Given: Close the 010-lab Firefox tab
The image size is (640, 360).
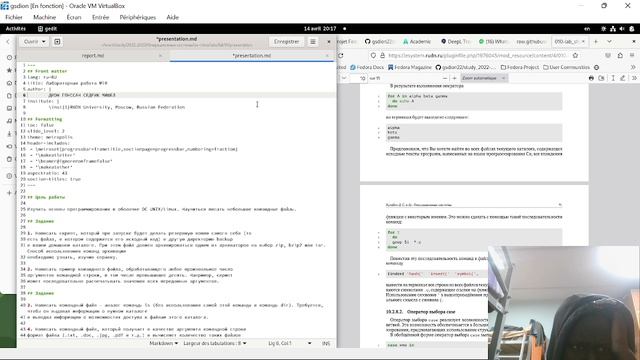Looking at the screenshot, I should click(583, 42).
